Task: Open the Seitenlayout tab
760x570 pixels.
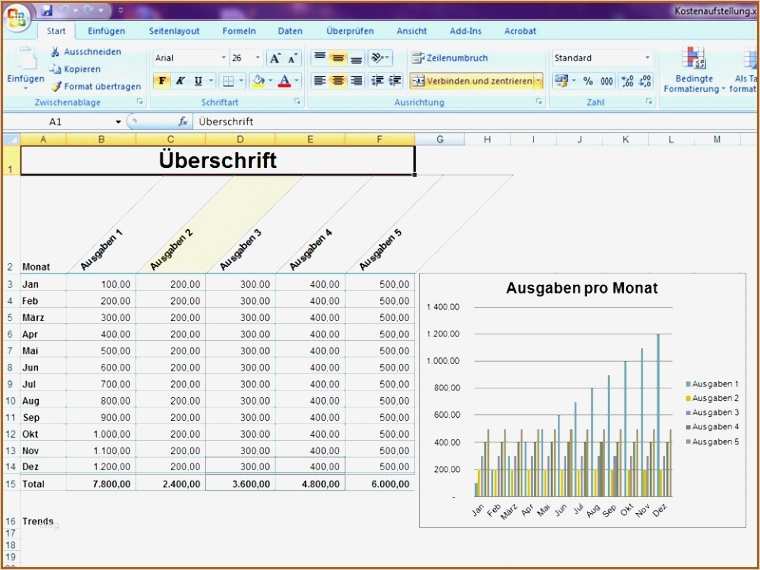Action: click(174, 31)
